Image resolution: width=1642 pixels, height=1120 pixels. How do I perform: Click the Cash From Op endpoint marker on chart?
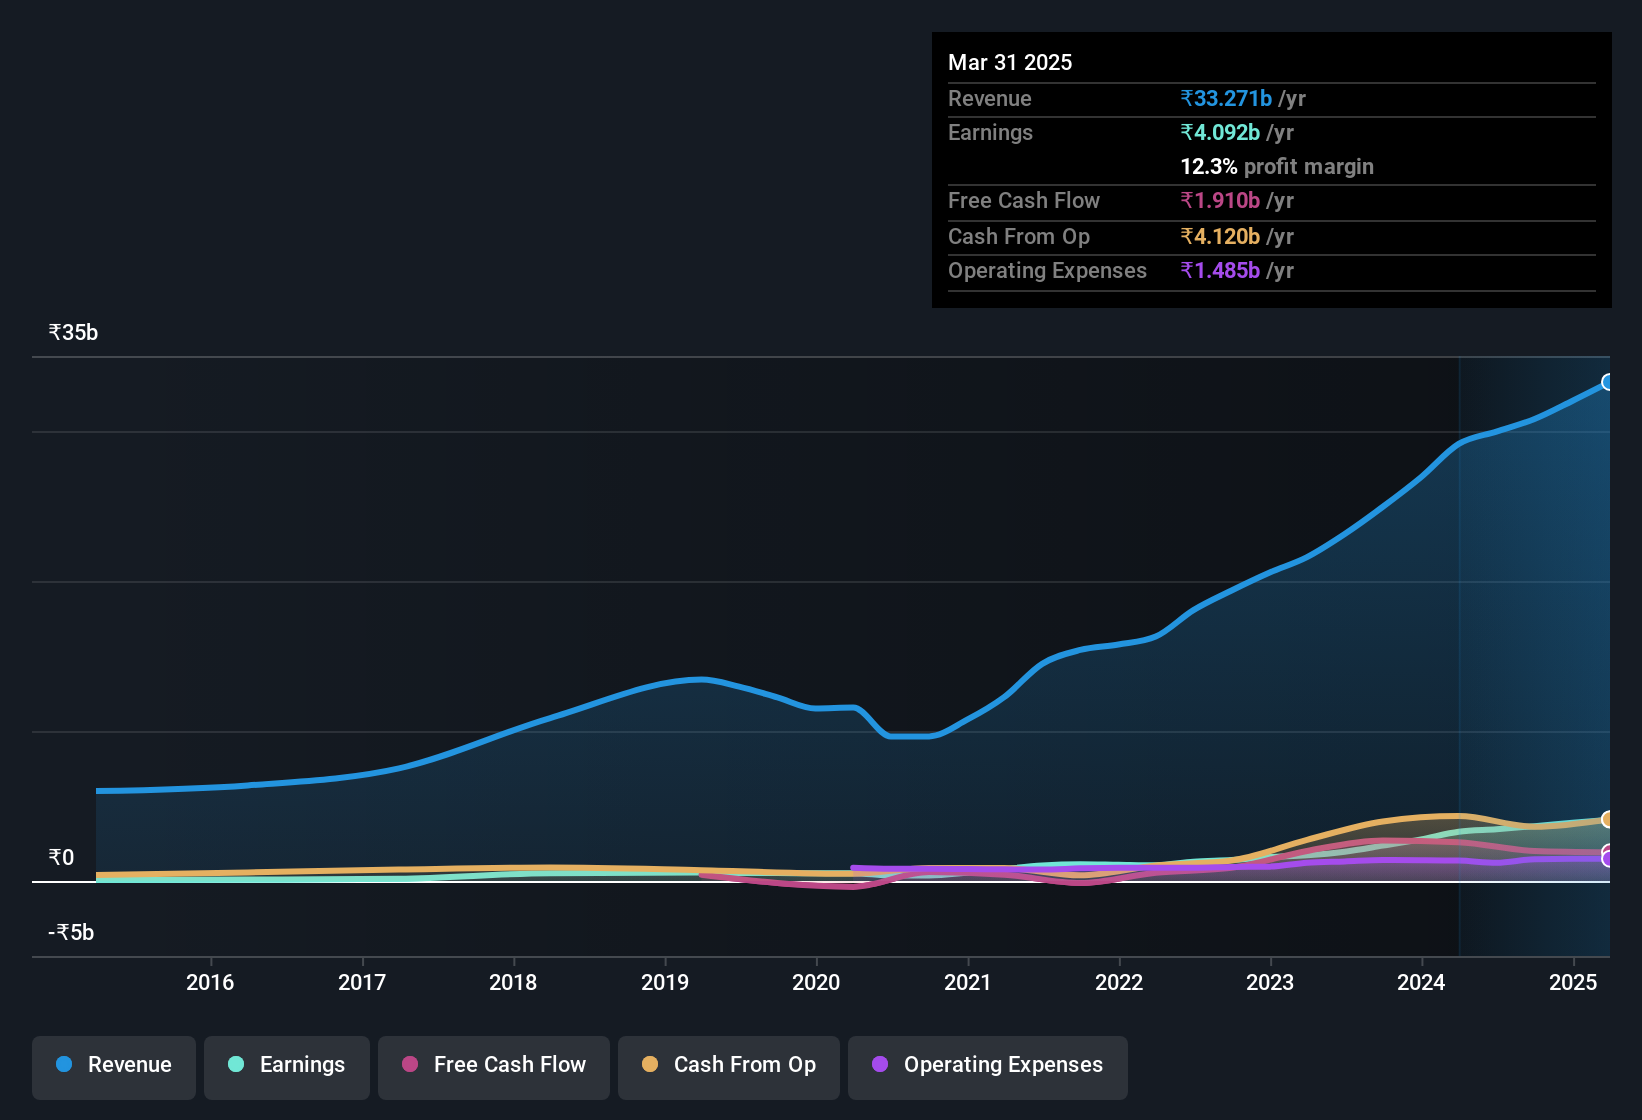[x=1608, y=819]
